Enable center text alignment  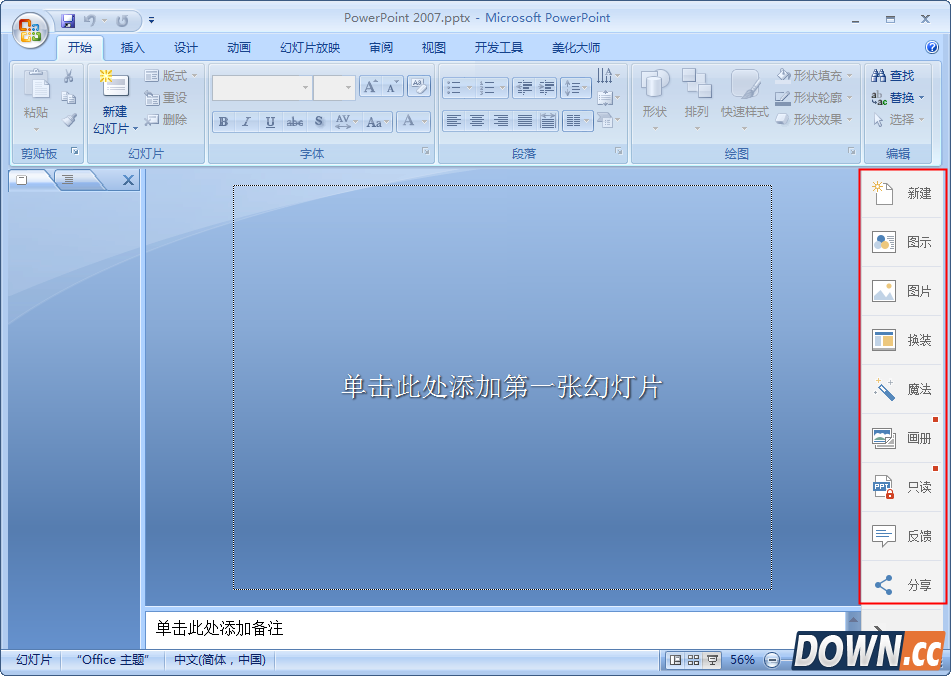pos(478,121)
